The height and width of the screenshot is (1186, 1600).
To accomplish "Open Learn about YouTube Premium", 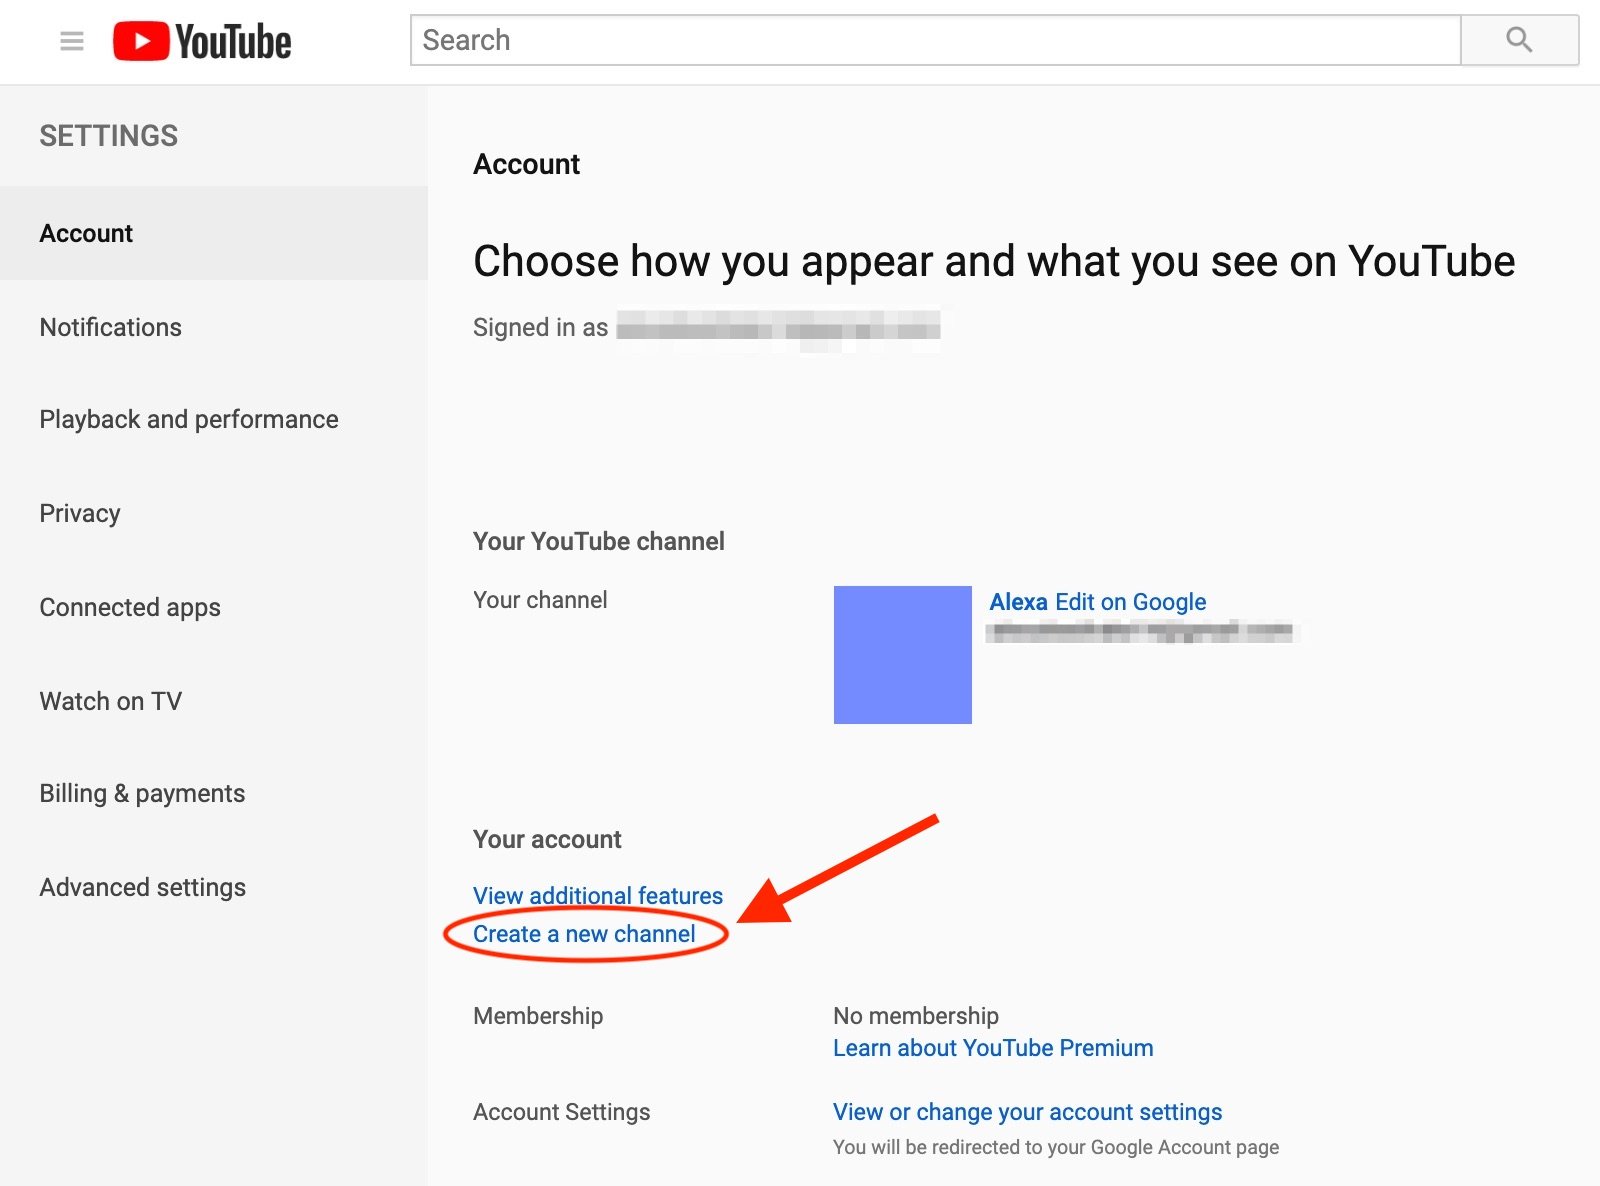I will pyautogui.click(x=992, y=1048).
